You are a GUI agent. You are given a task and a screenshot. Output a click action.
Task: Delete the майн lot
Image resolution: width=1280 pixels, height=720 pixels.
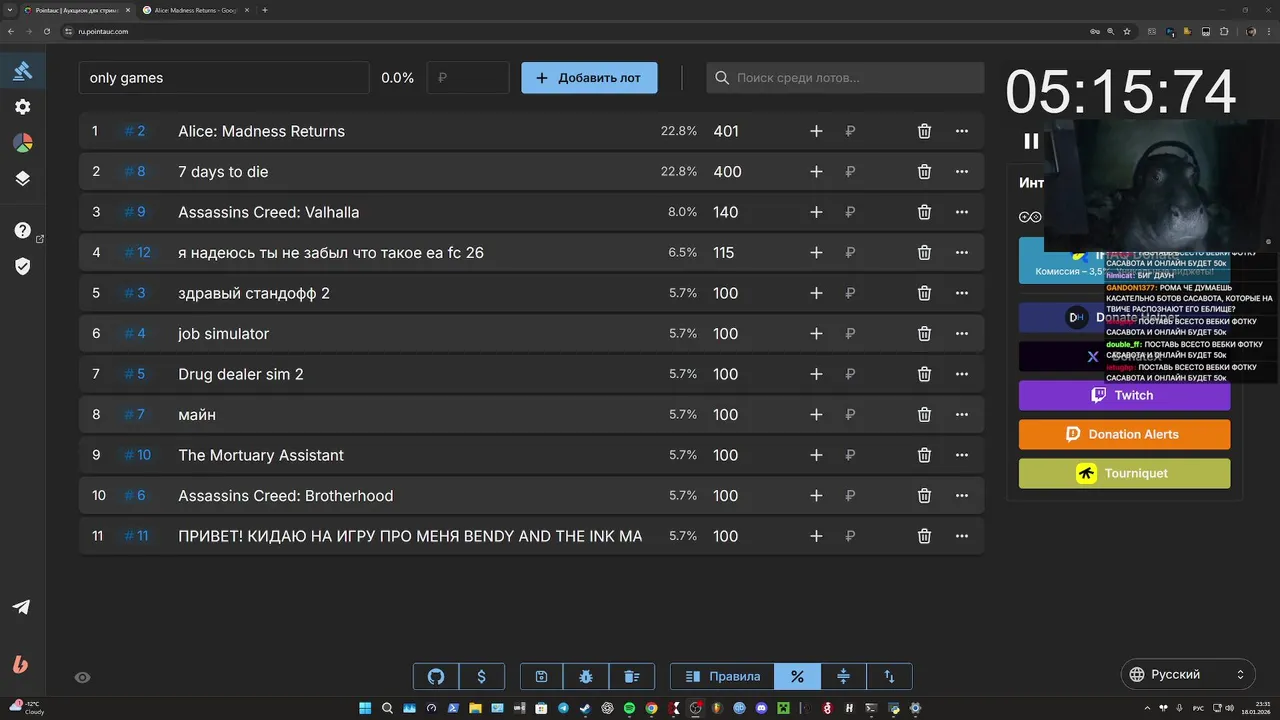[x=924, y=415]
